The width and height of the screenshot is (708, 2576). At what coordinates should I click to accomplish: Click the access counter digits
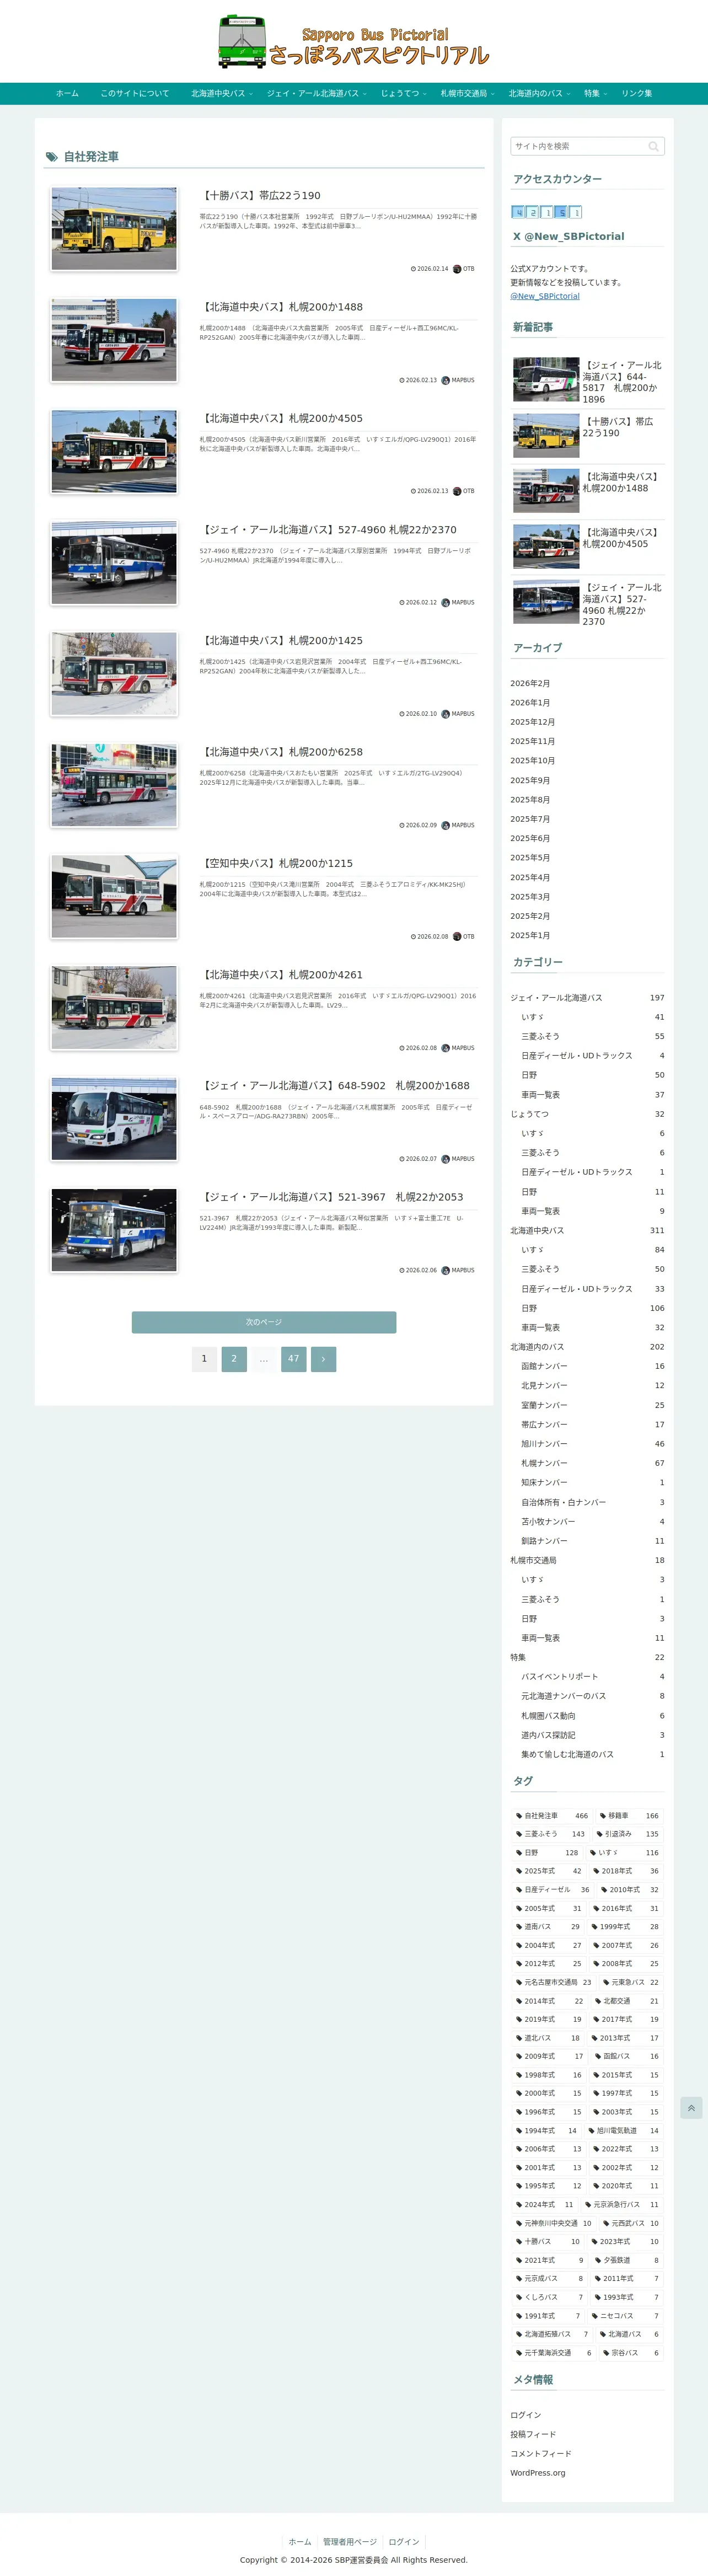pyautogui.click(x=547, y=212)
